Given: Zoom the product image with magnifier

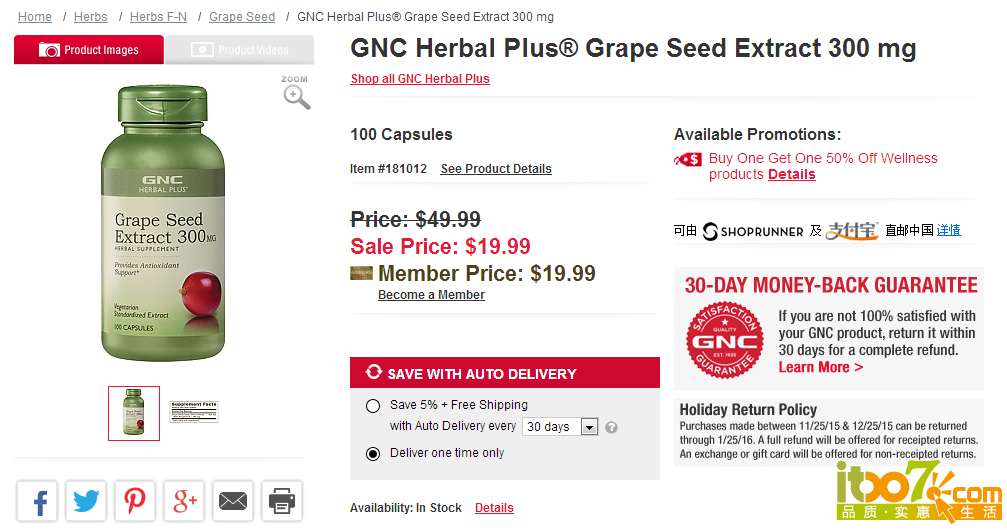Looking at the screenshot, I should click(x=296, y=93).
